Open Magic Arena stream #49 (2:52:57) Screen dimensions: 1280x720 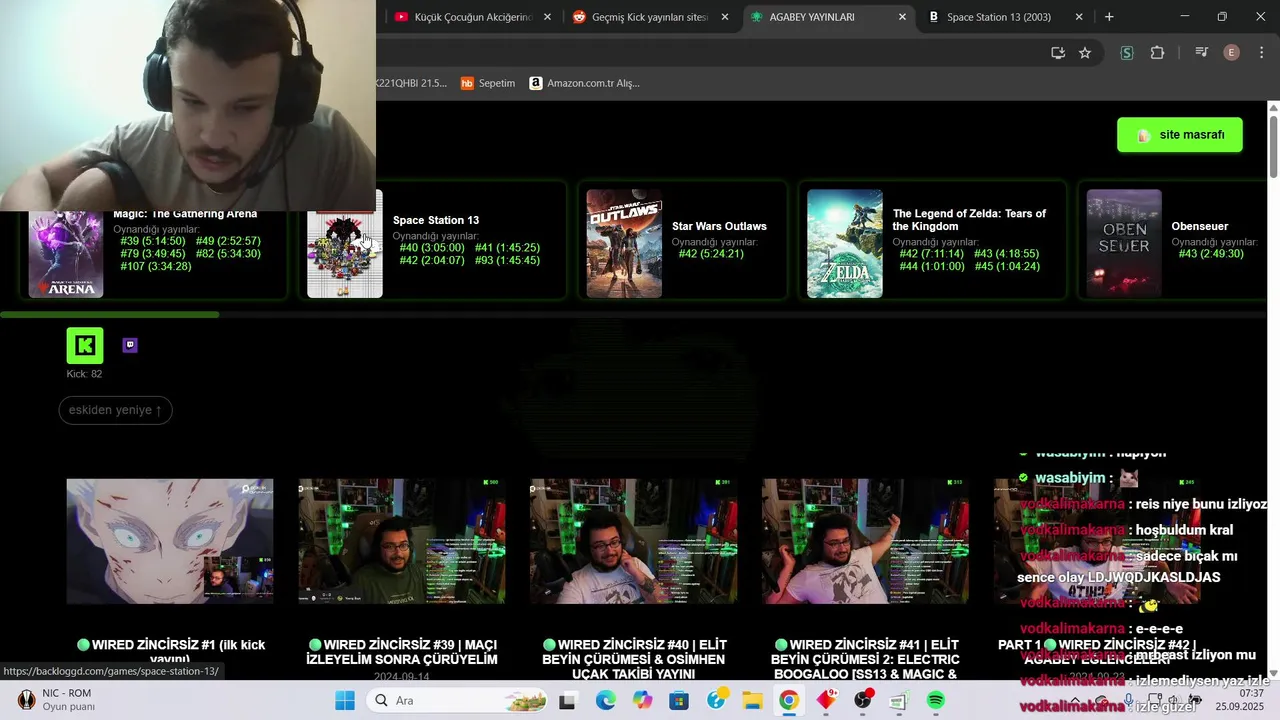228,241
